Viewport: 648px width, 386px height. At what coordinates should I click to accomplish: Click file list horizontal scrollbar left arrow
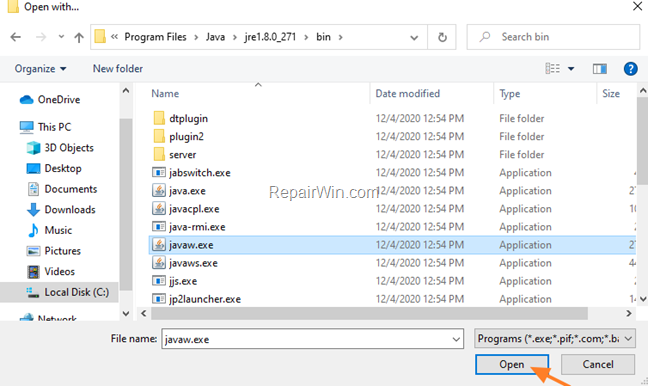(143, 313)
